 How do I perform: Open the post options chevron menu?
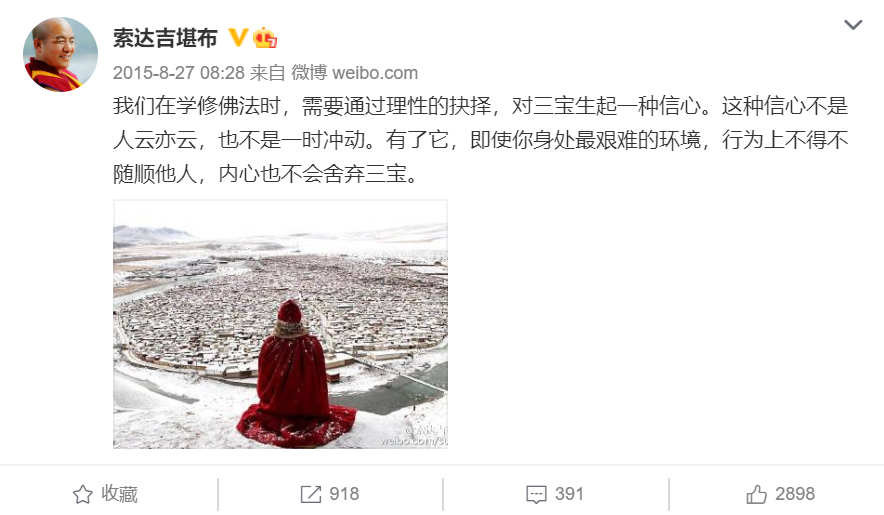click(852, 25)
